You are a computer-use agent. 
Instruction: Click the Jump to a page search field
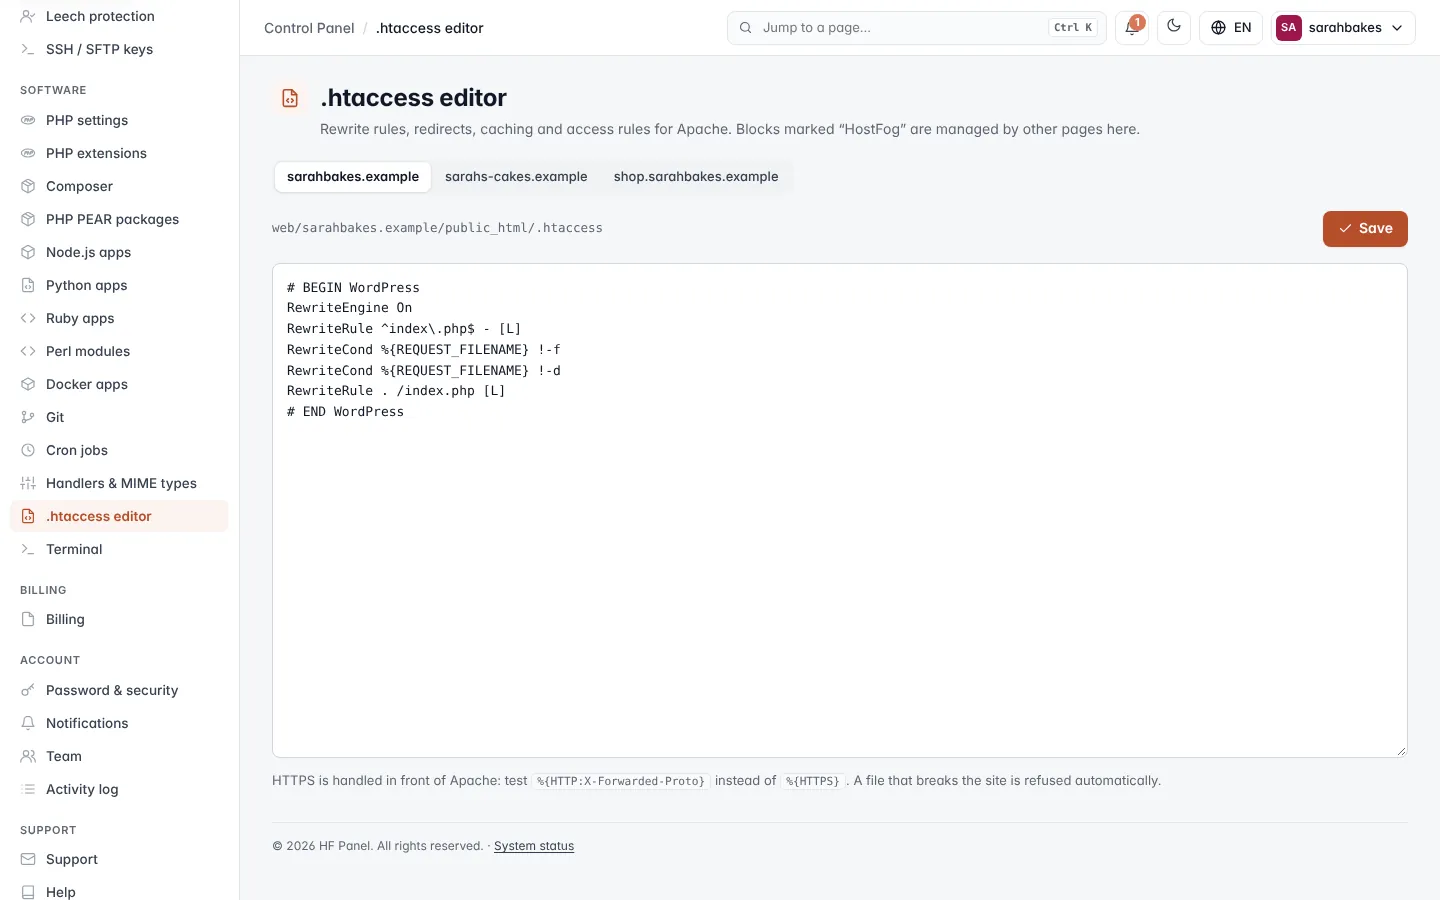pos(916,28)
